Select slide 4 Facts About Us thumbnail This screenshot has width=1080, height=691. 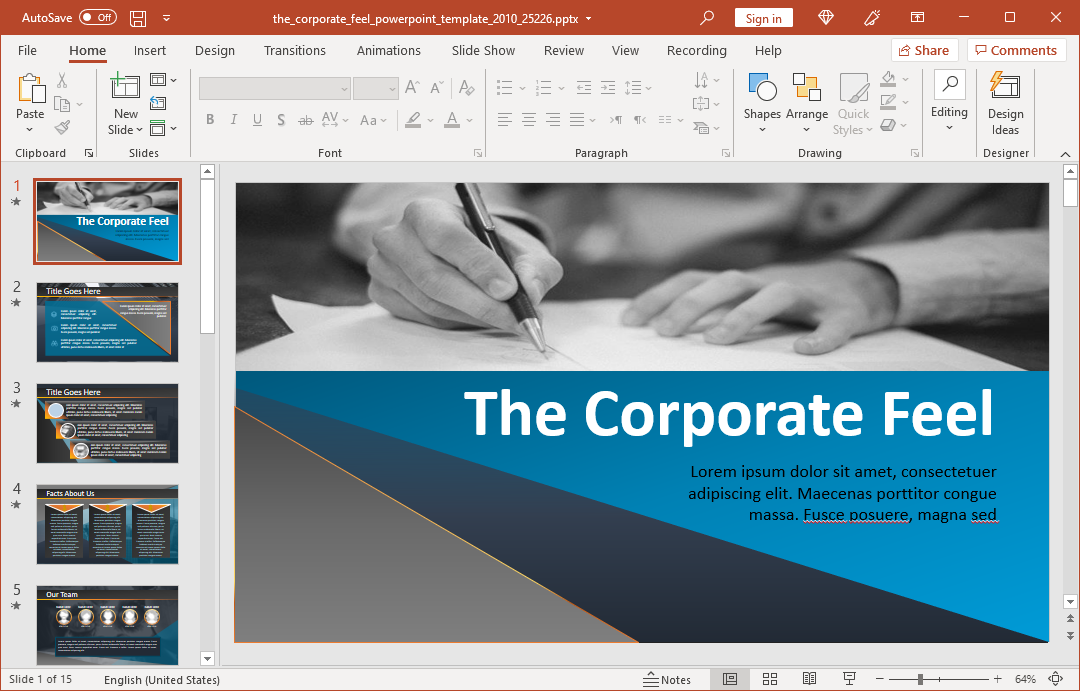point(107,523)
